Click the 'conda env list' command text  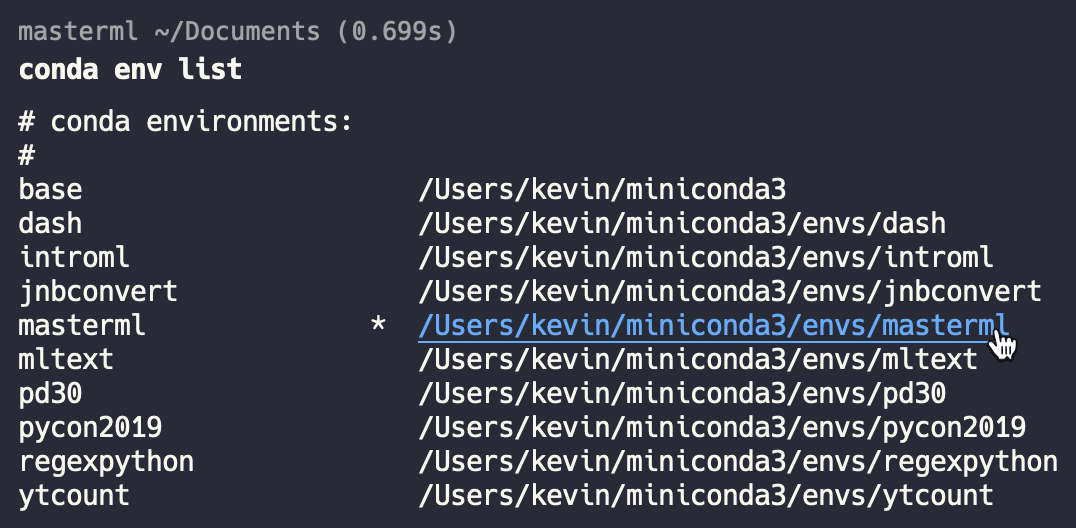(x=130, y=69)
